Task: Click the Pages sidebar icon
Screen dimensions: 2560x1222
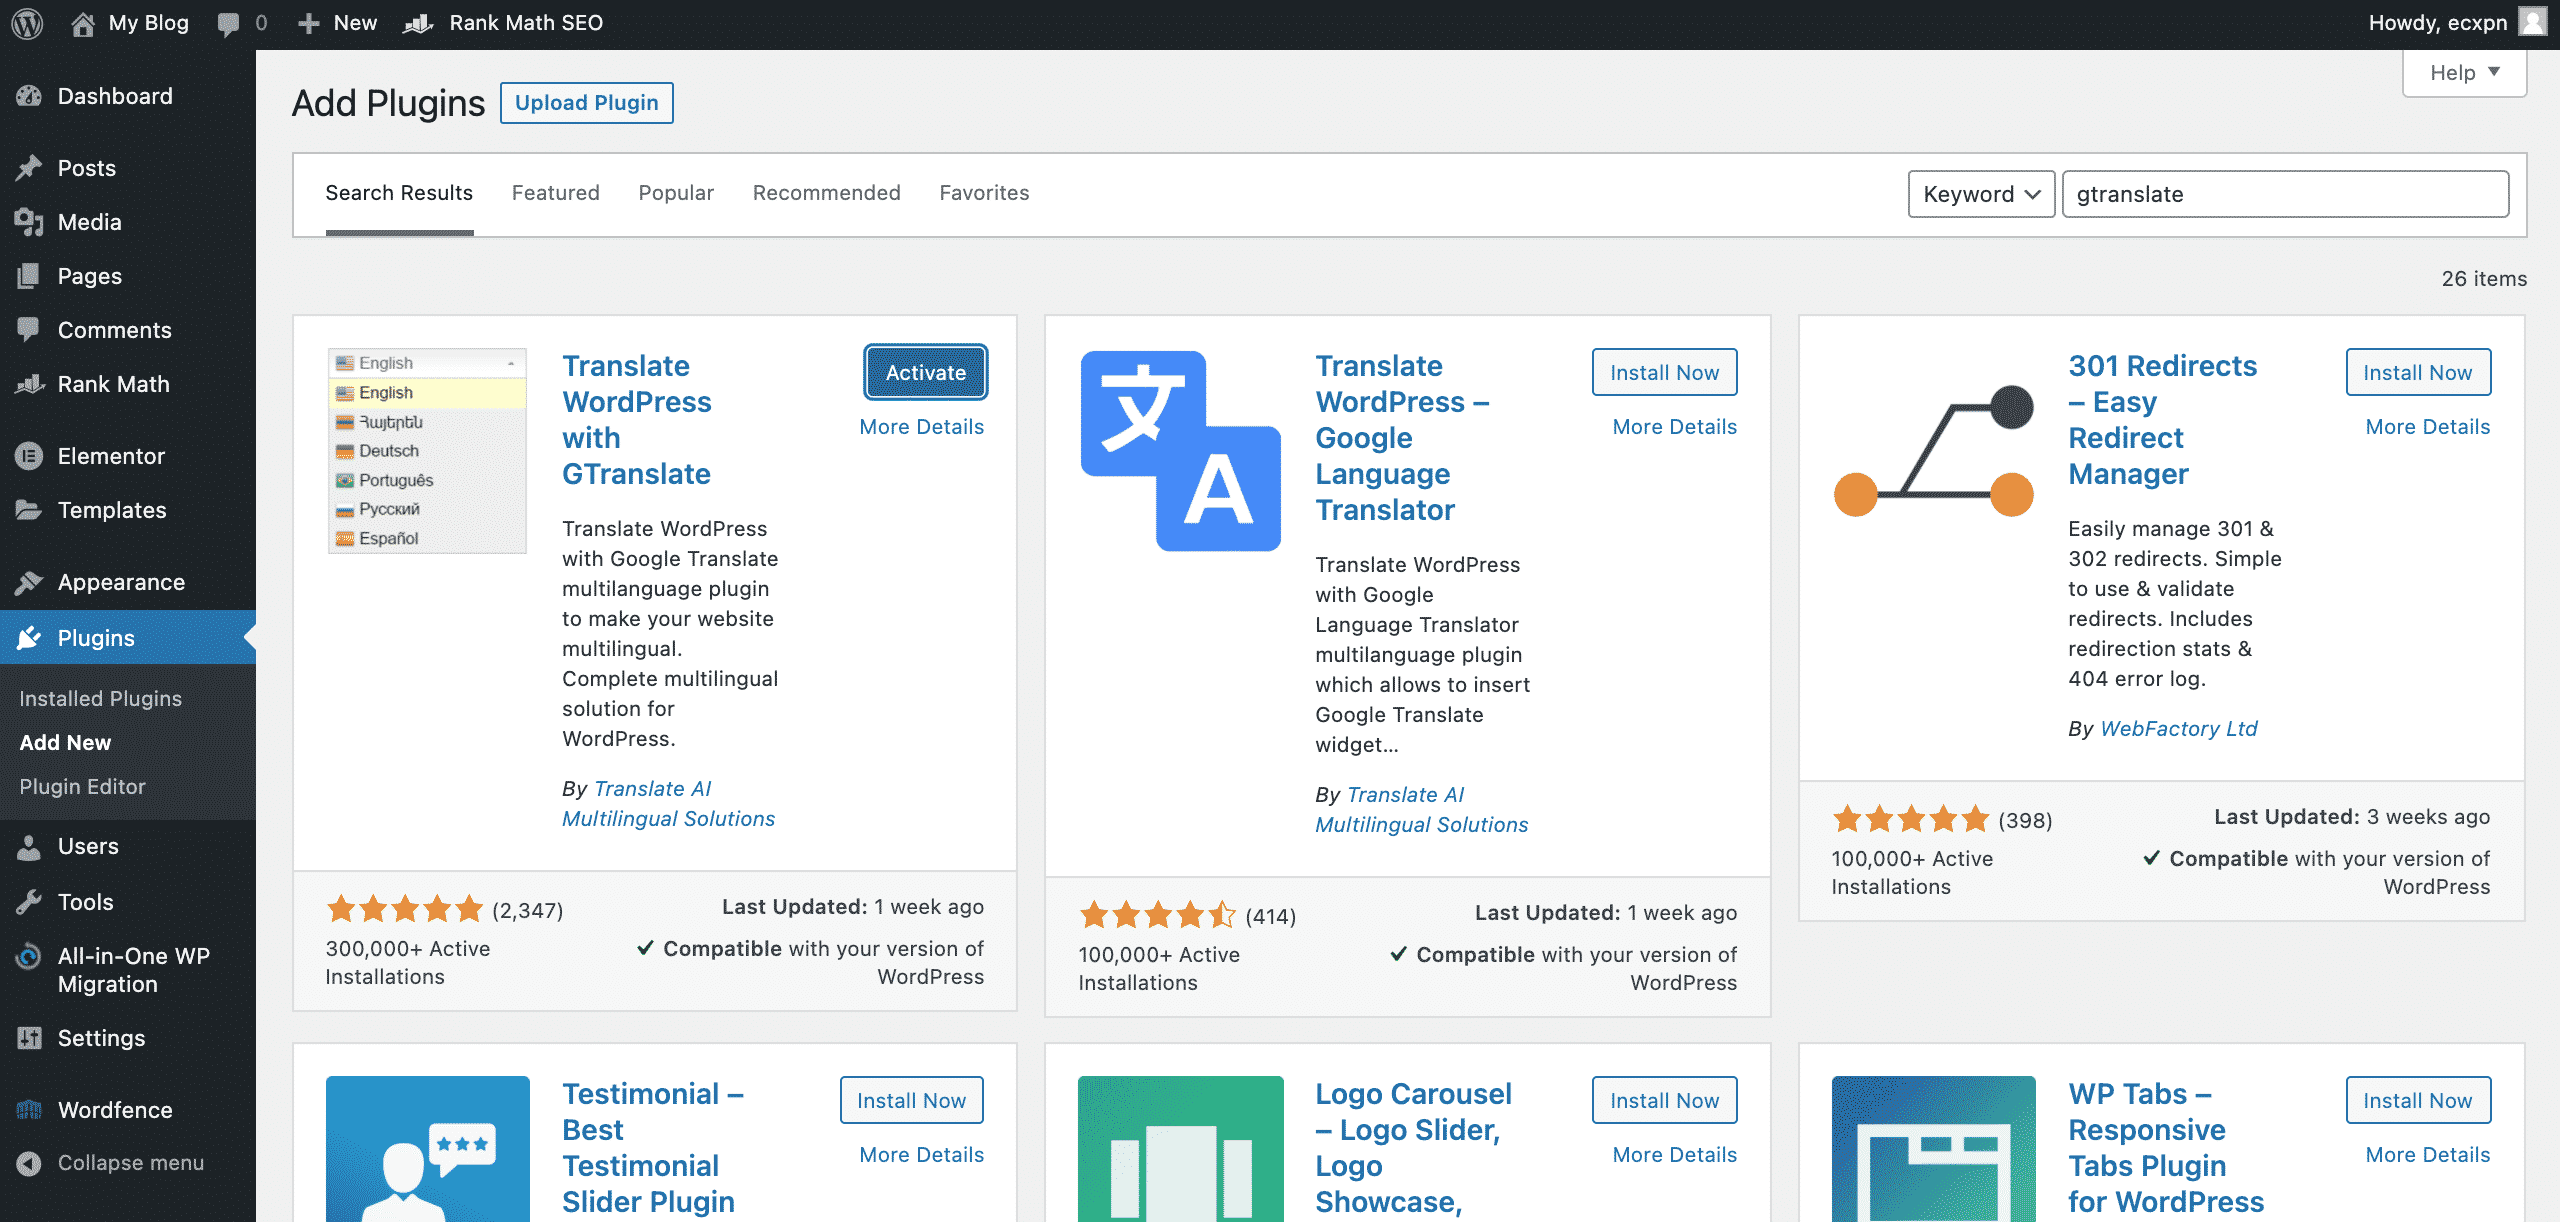Action: click(29, 276)
